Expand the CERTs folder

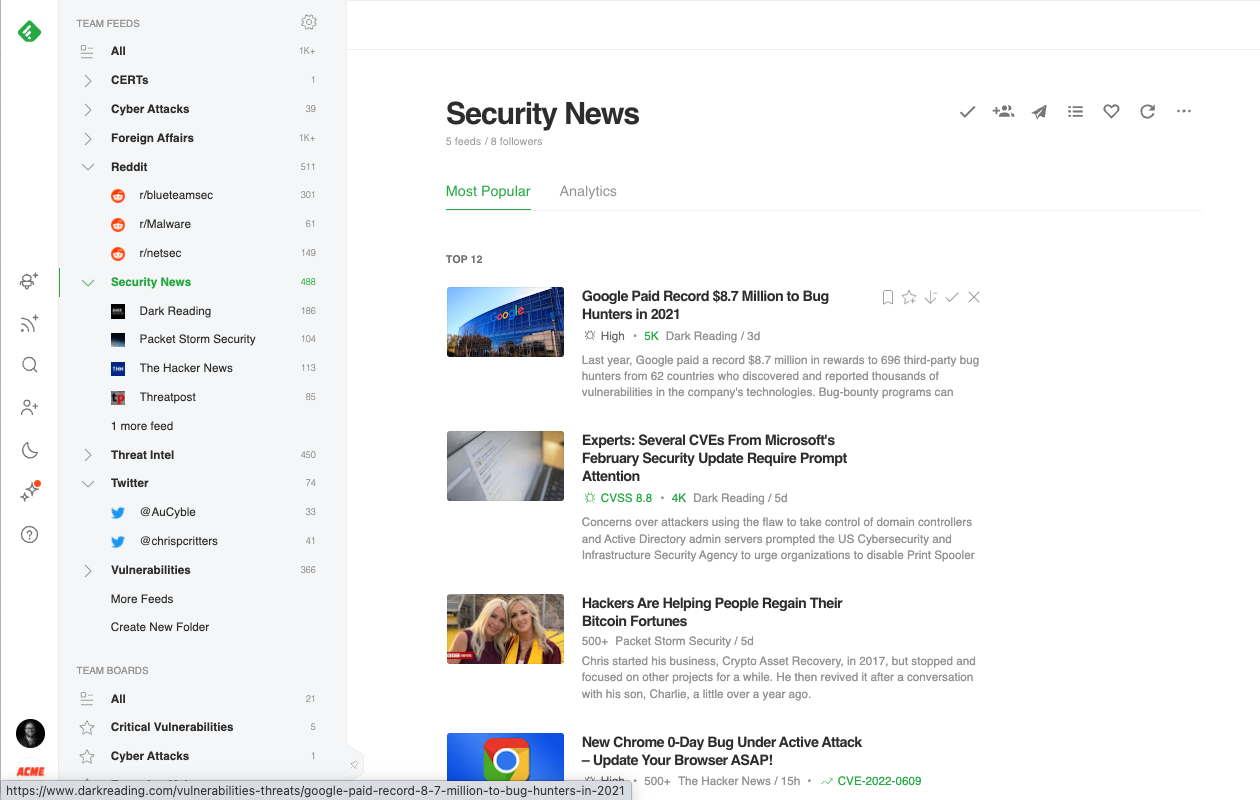click(88, 80)
